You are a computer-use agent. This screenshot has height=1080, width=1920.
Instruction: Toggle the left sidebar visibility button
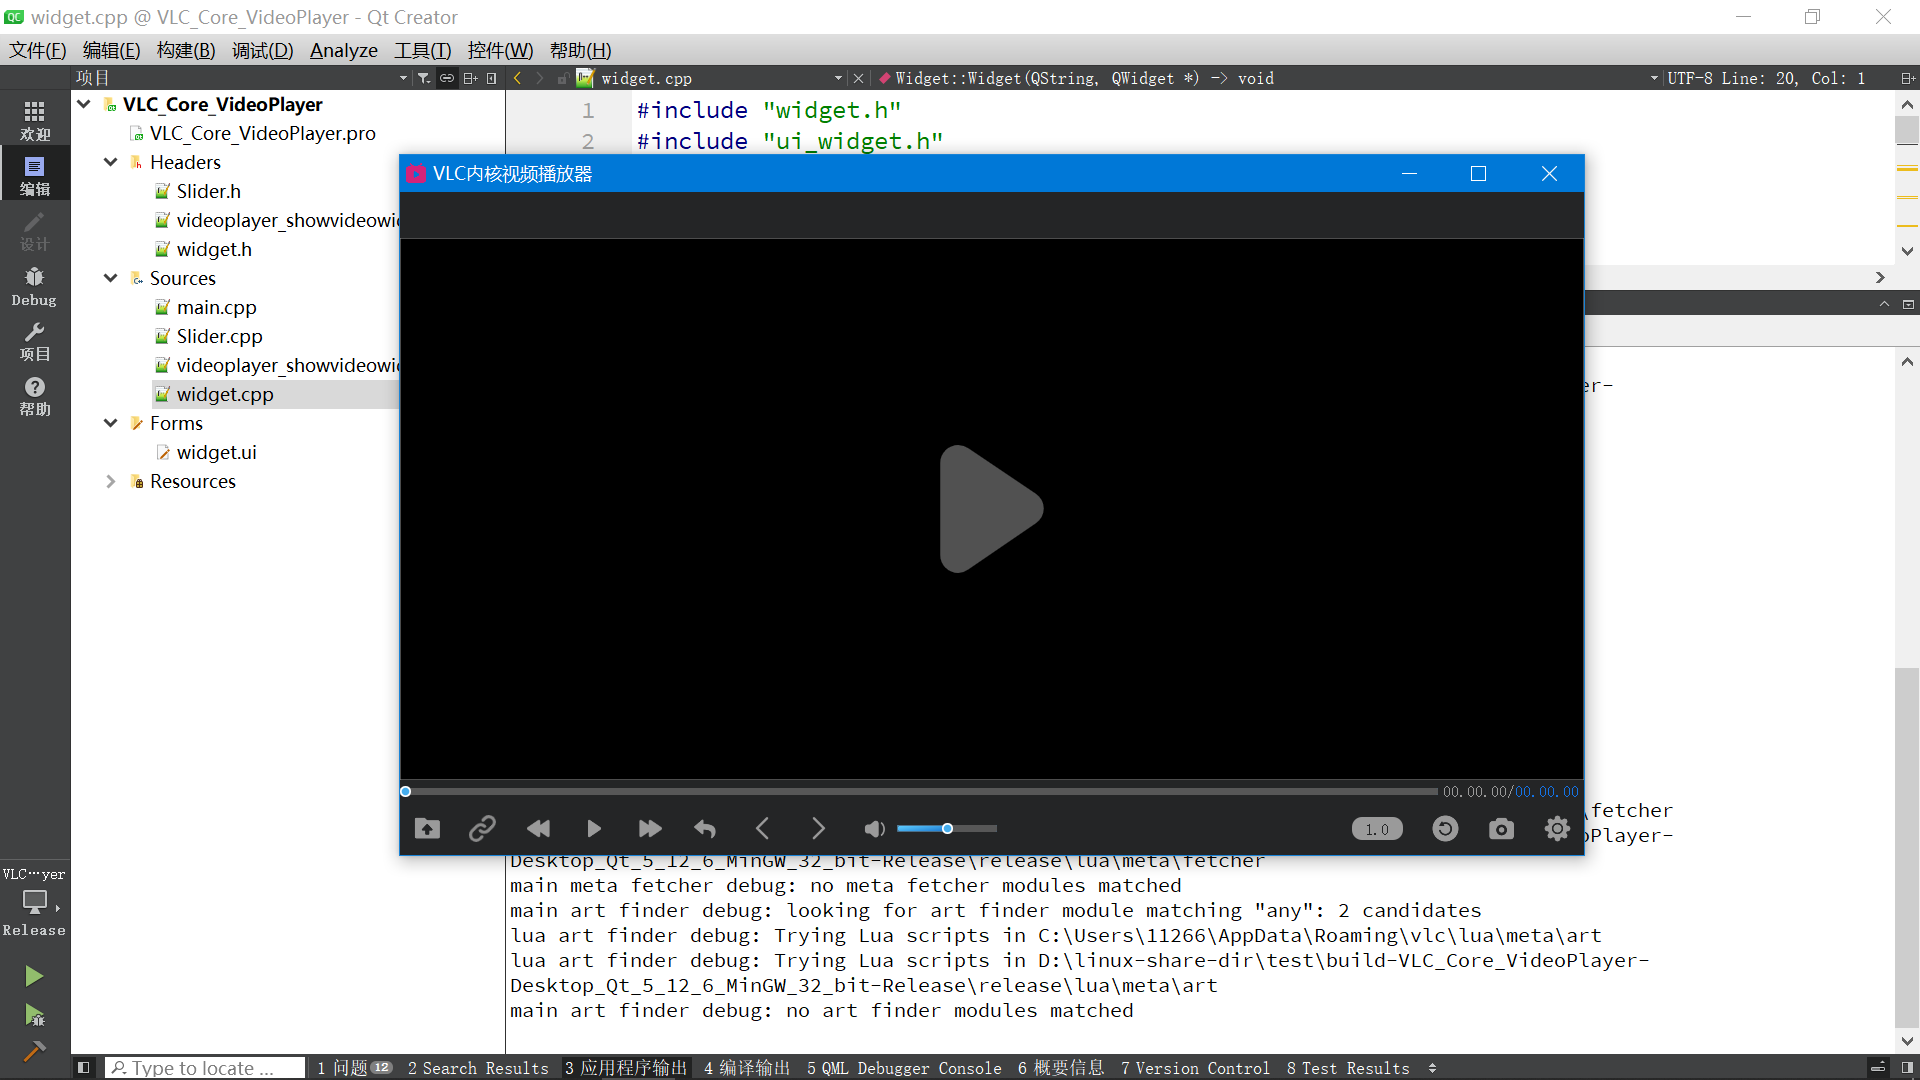[84, 1067]
